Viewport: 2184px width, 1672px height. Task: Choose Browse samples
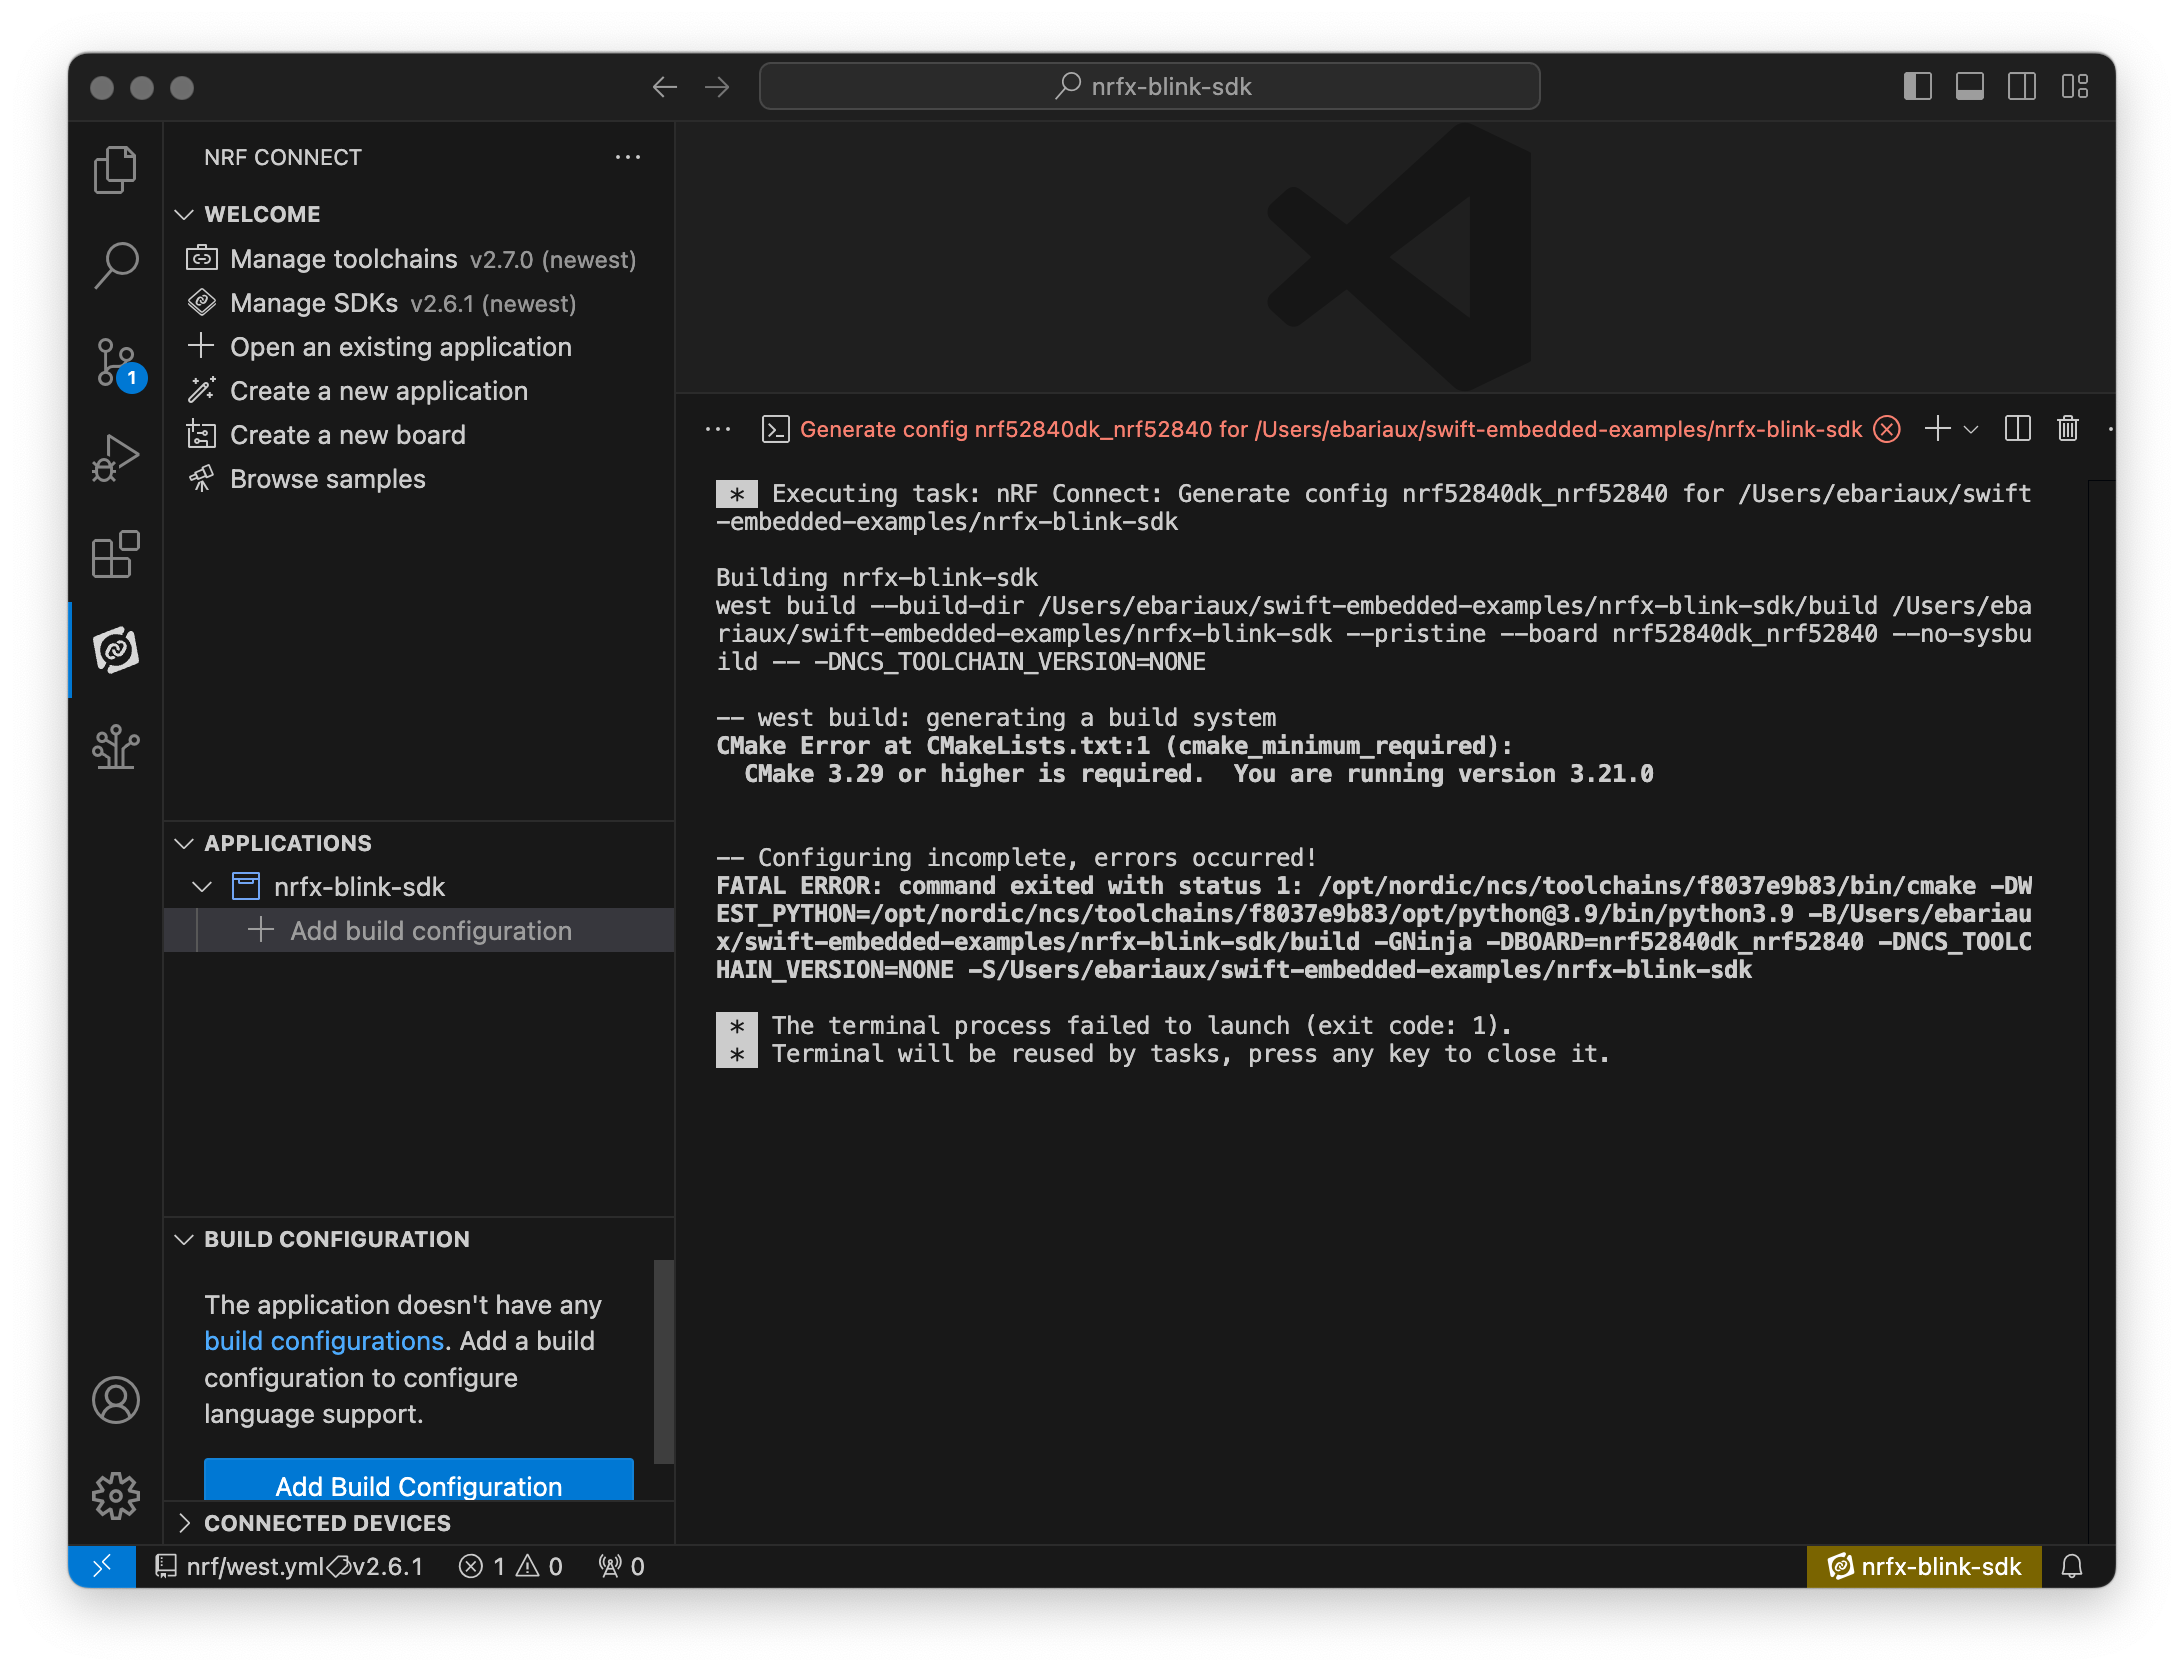[419, 479]
